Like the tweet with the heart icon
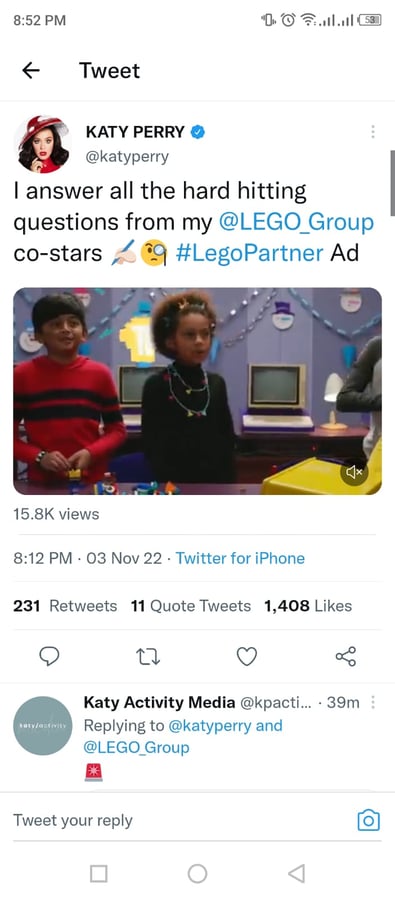The height and width of the screenshot is (900, 395). pos(247,656)
